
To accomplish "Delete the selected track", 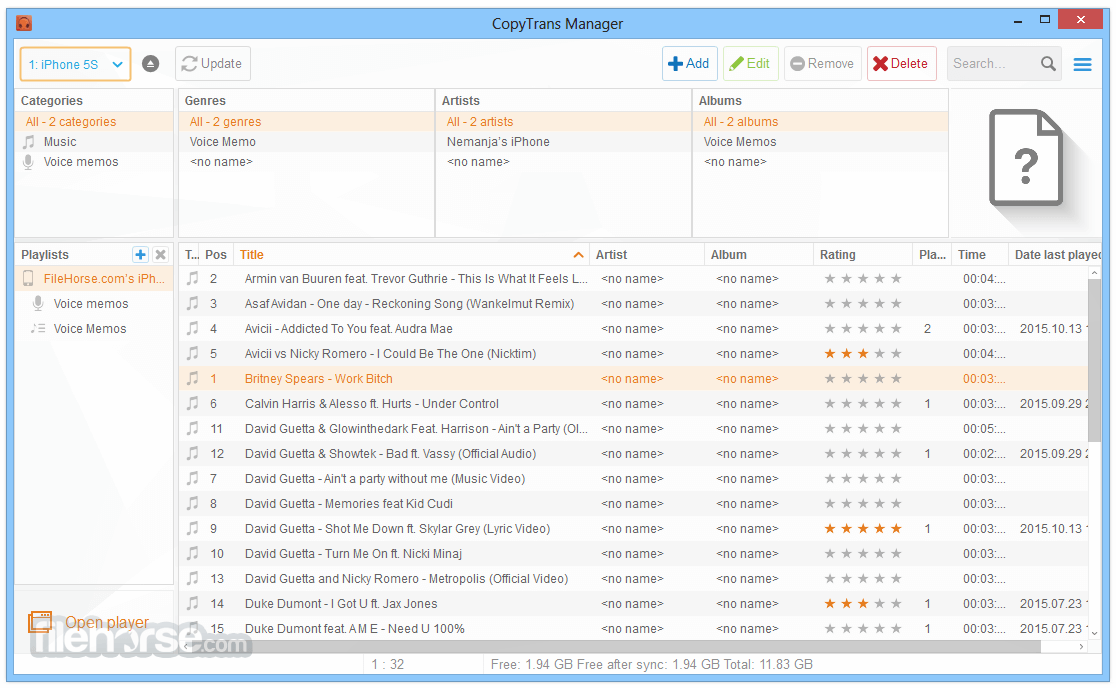I will click(901, 64).
